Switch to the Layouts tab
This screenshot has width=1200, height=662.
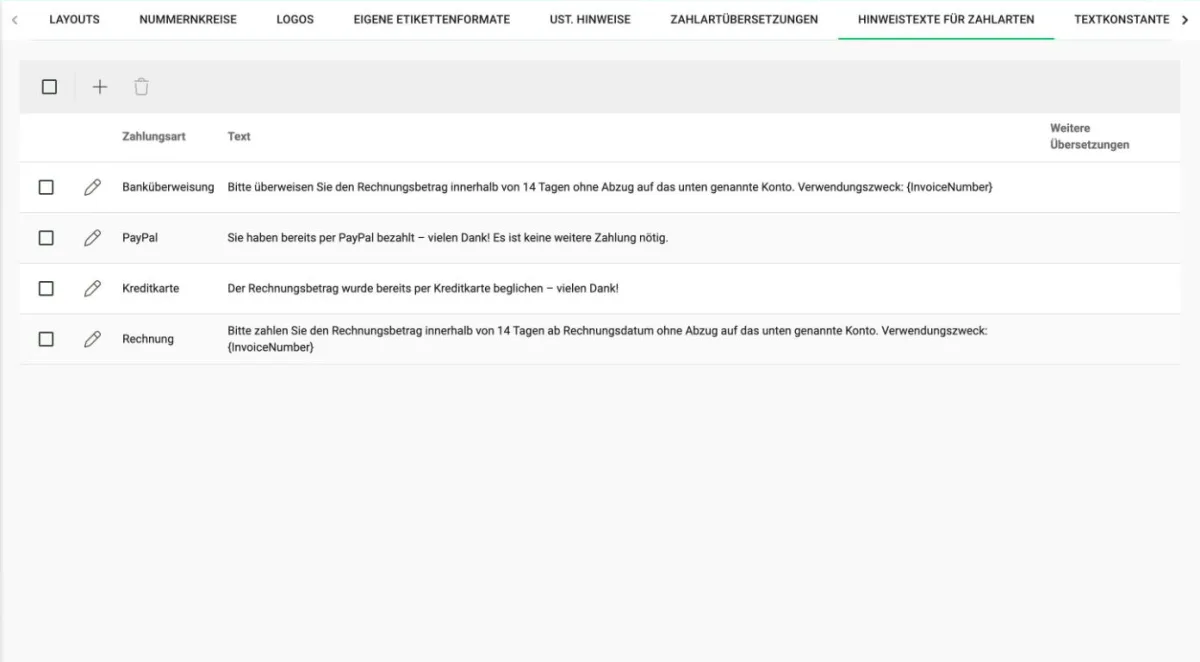click(x=74, y=20)
